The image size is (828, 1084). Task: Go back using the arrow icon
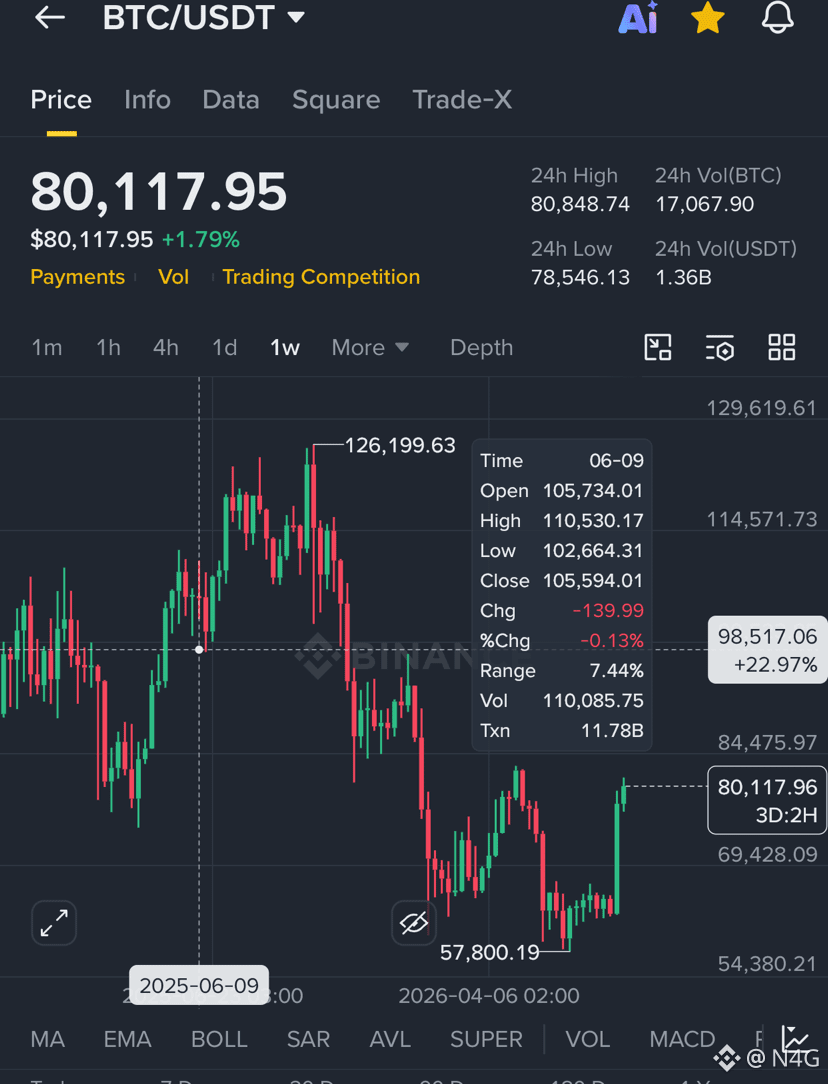(50, 17)
